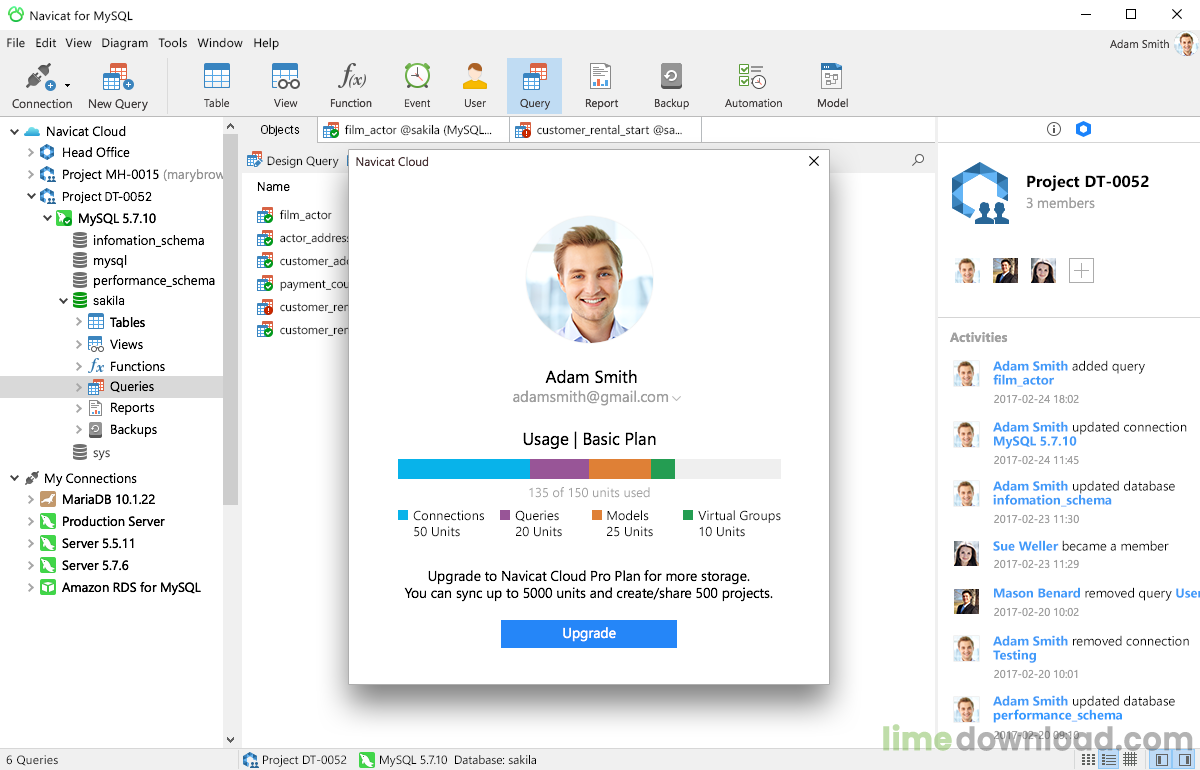Open the email account dropdown arrow
The width and height of the screenshot is (1200, 770).
coord(677,398)
